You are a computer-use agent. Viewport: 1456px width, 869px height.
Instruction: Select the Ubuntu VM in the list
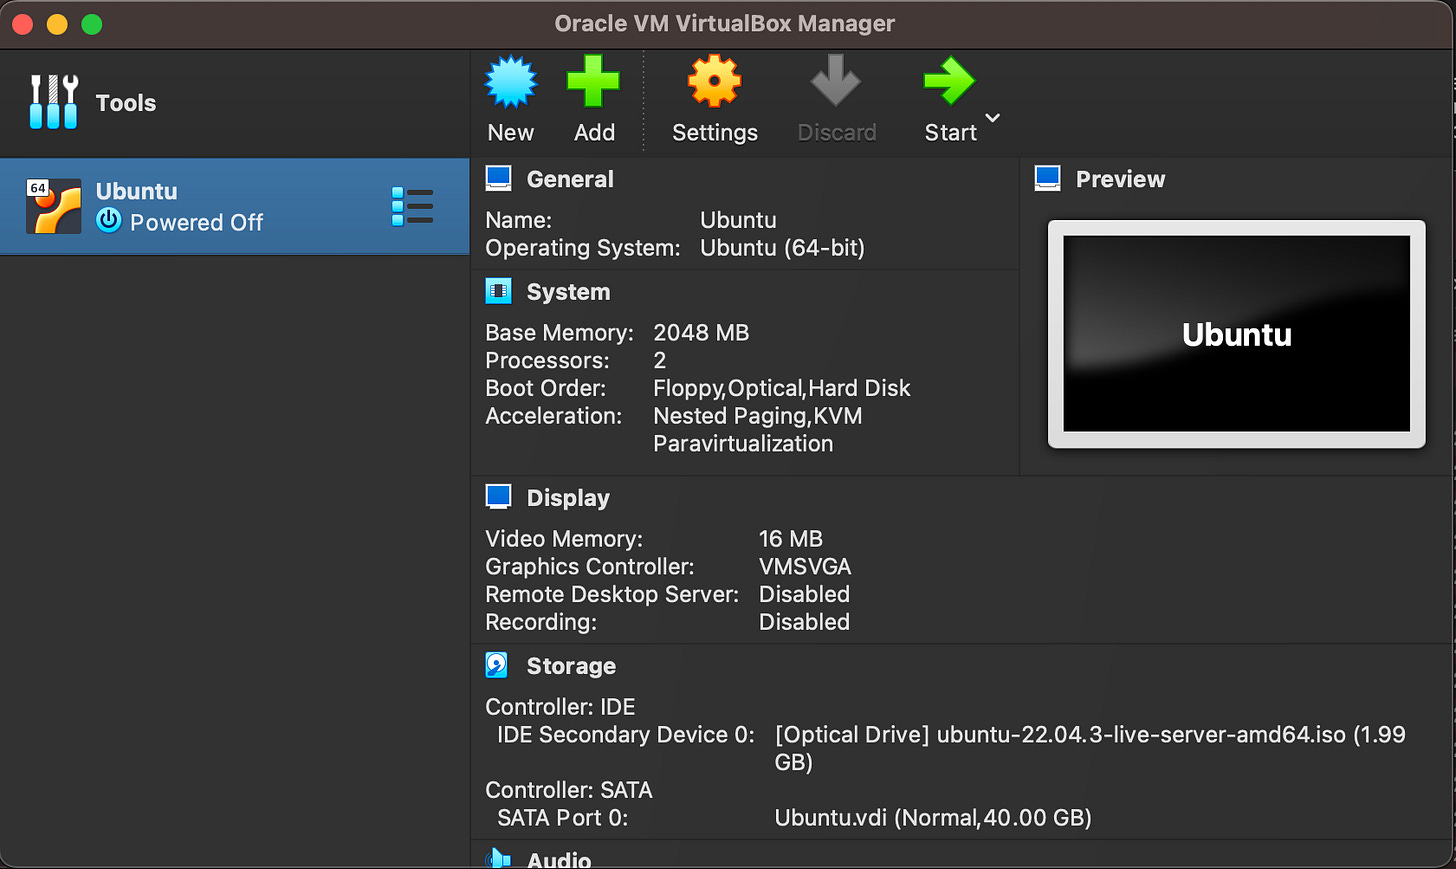(234, 207)
